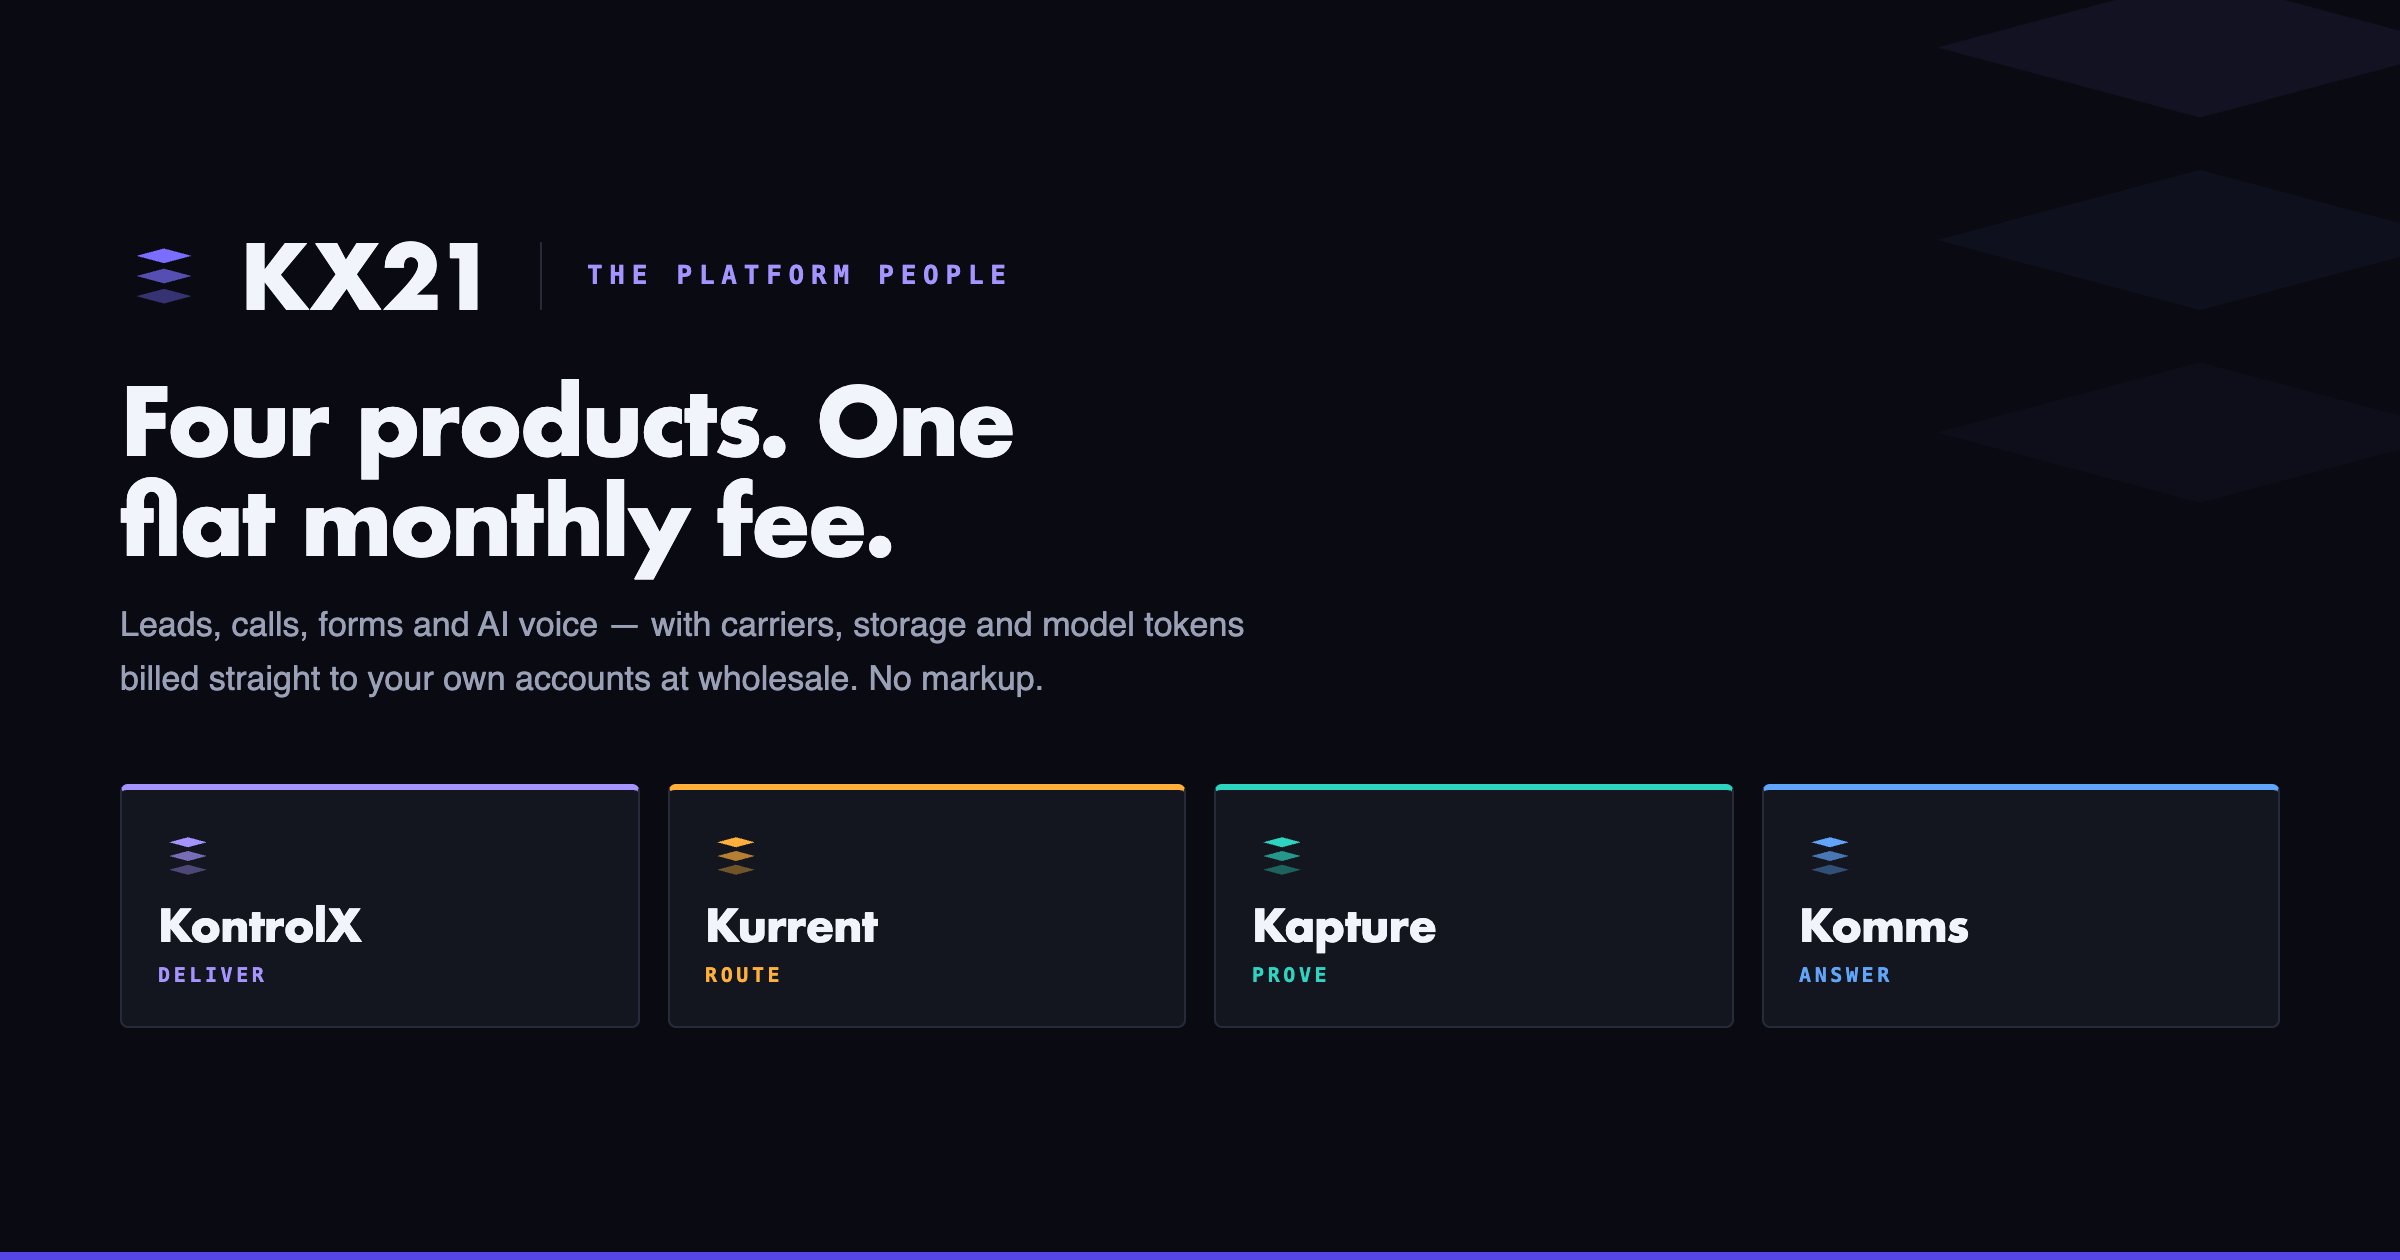The image size is (2400, 1260).
Task: Click the PROVE label under Kapture
Action: [1290, 975]
